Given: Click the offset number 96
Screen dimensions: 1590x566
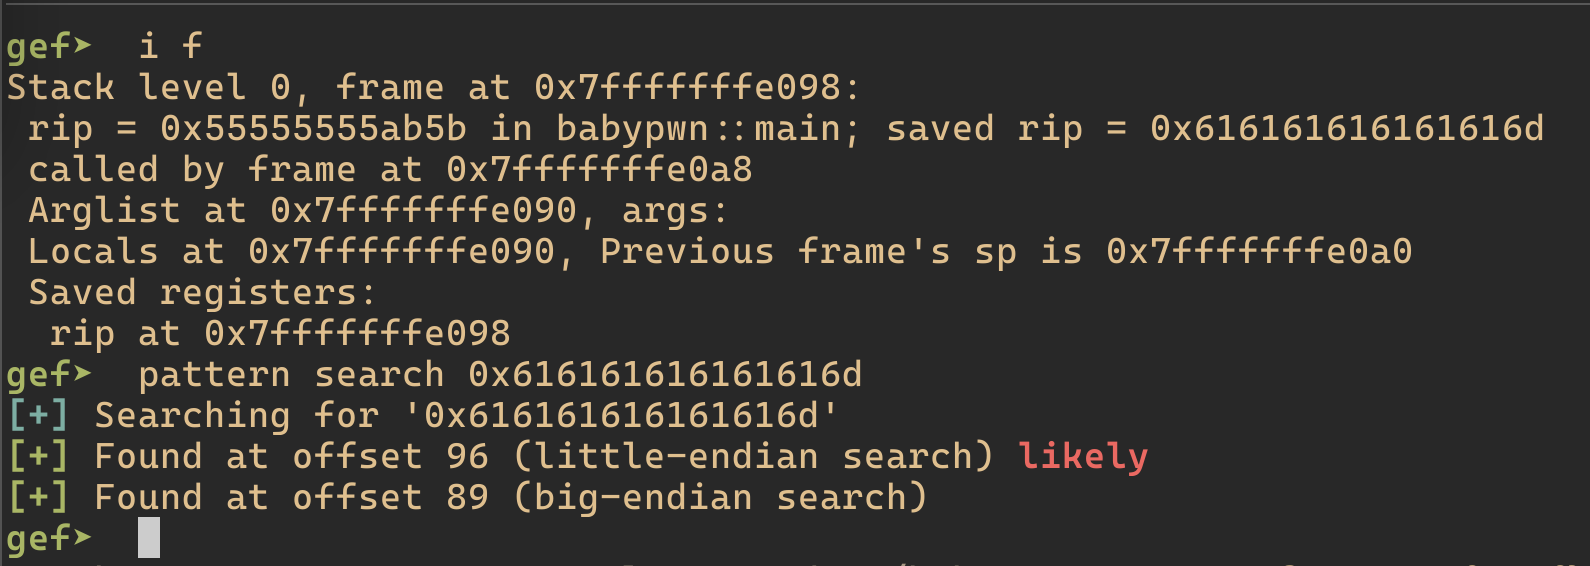Looking at the screenshot, I should click(467, 456).
